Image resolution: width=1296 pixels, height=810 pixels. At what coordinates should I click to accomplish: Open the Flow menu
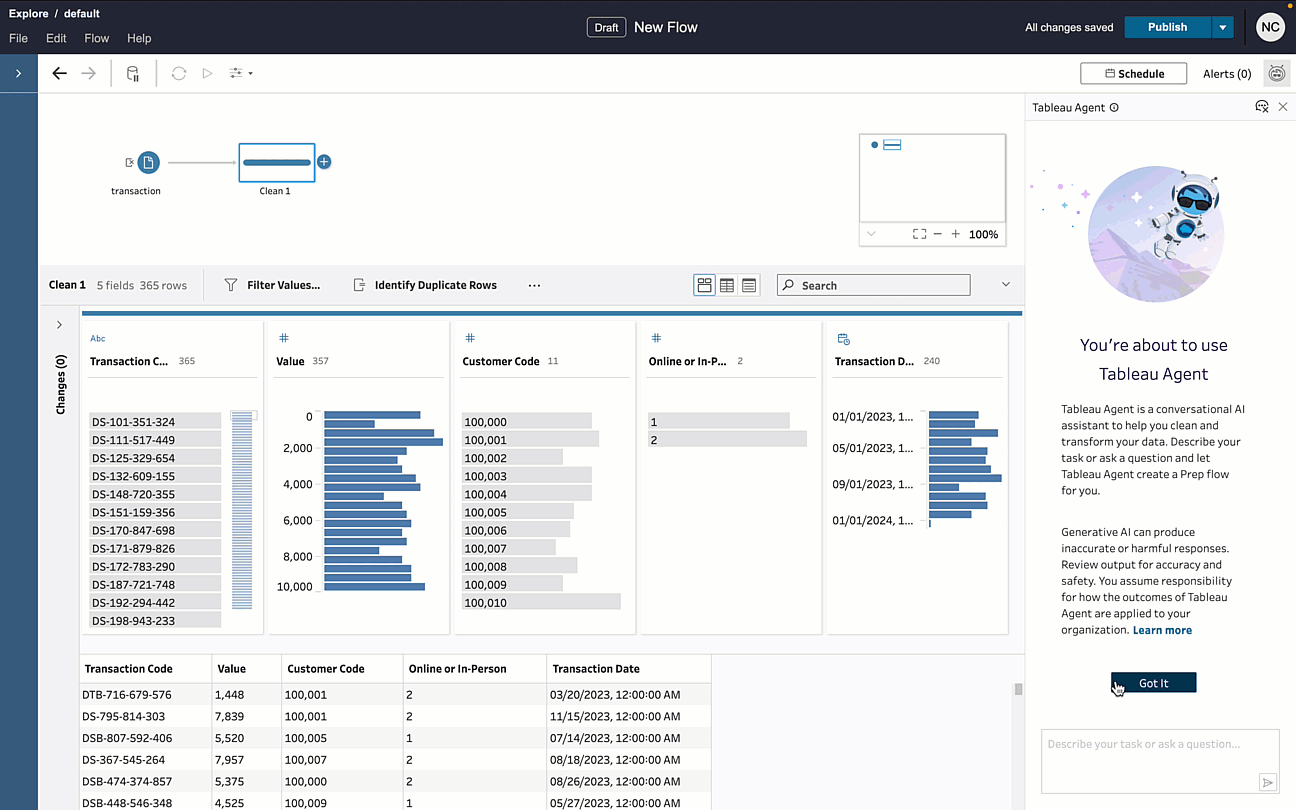pos(96,38)
